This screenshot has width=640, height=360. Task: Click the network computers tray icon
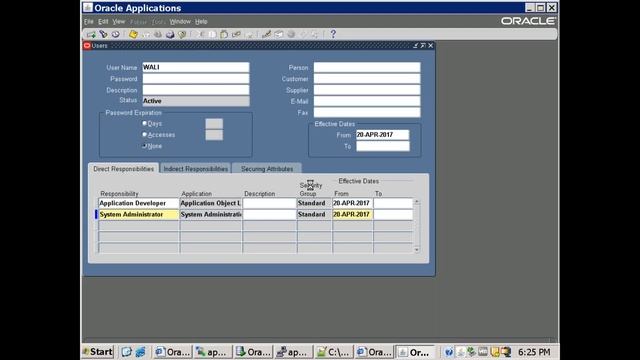506,352
